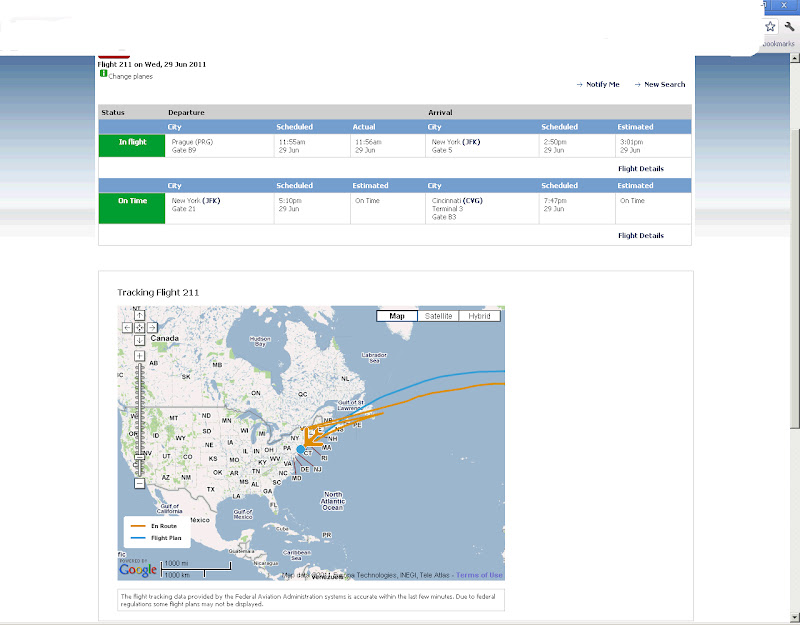Zoom in on map with plus button
800x625 pixels.
(139, 356)
